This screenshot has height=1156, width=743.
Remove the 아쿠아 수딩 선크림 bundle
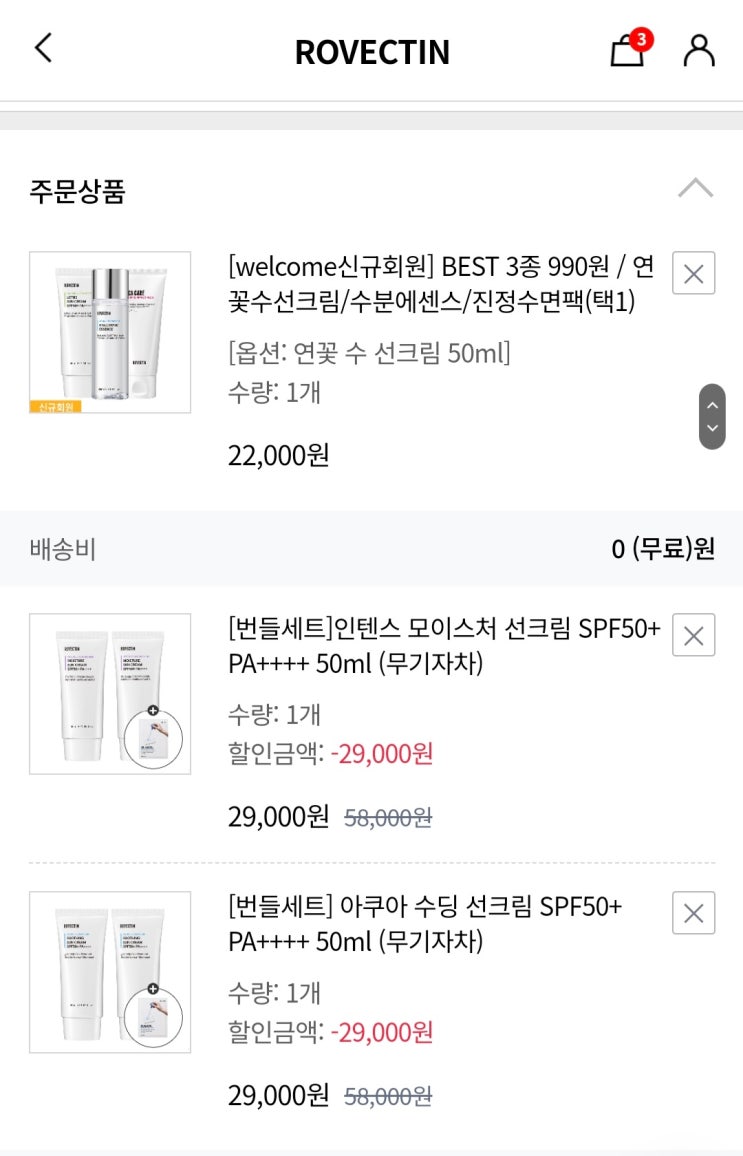click(x=693, y=913)
